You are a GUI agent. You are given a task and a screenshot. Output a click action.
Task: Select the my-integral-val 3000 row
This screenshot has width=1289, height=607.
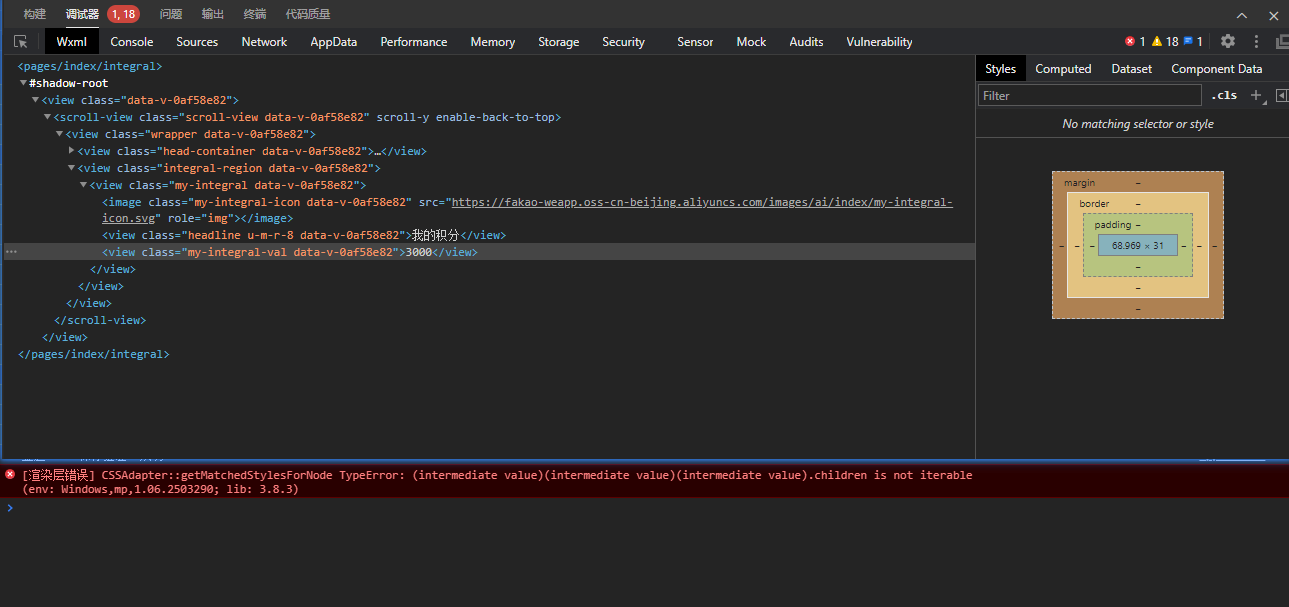point(489,252)
